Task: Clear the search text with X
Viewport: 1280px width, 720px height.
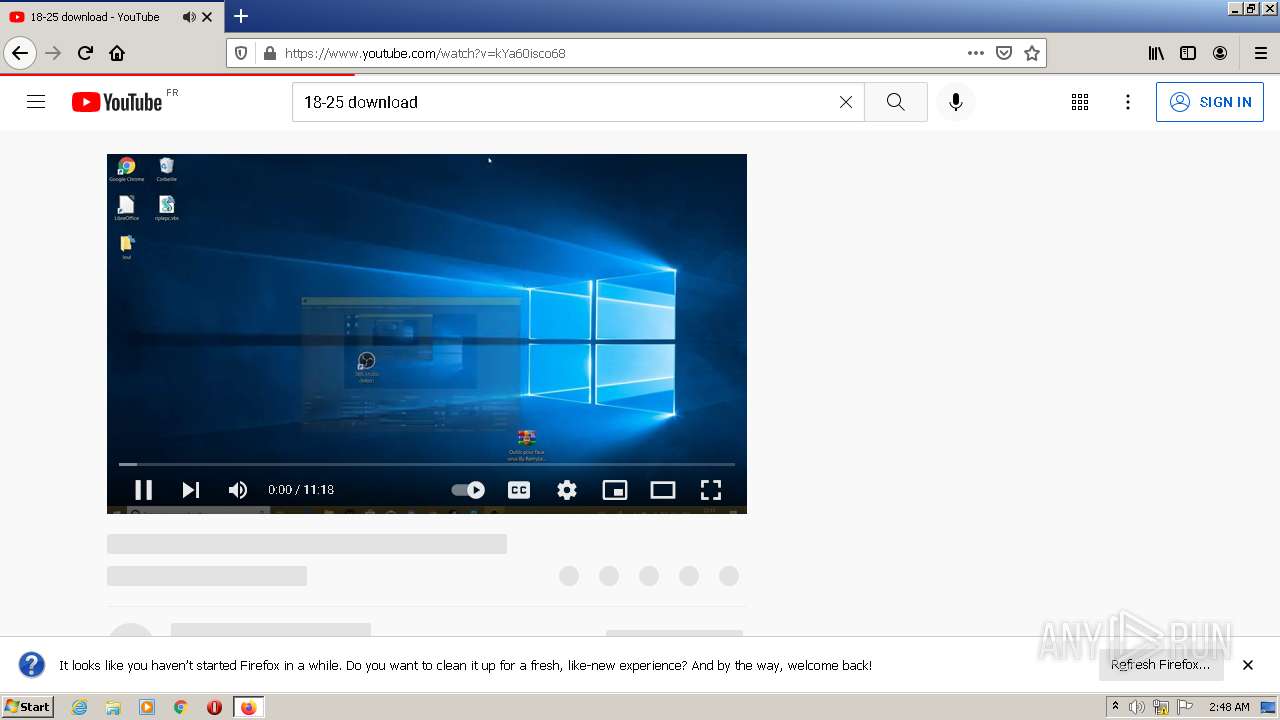Action: click(x=846, y=102)
